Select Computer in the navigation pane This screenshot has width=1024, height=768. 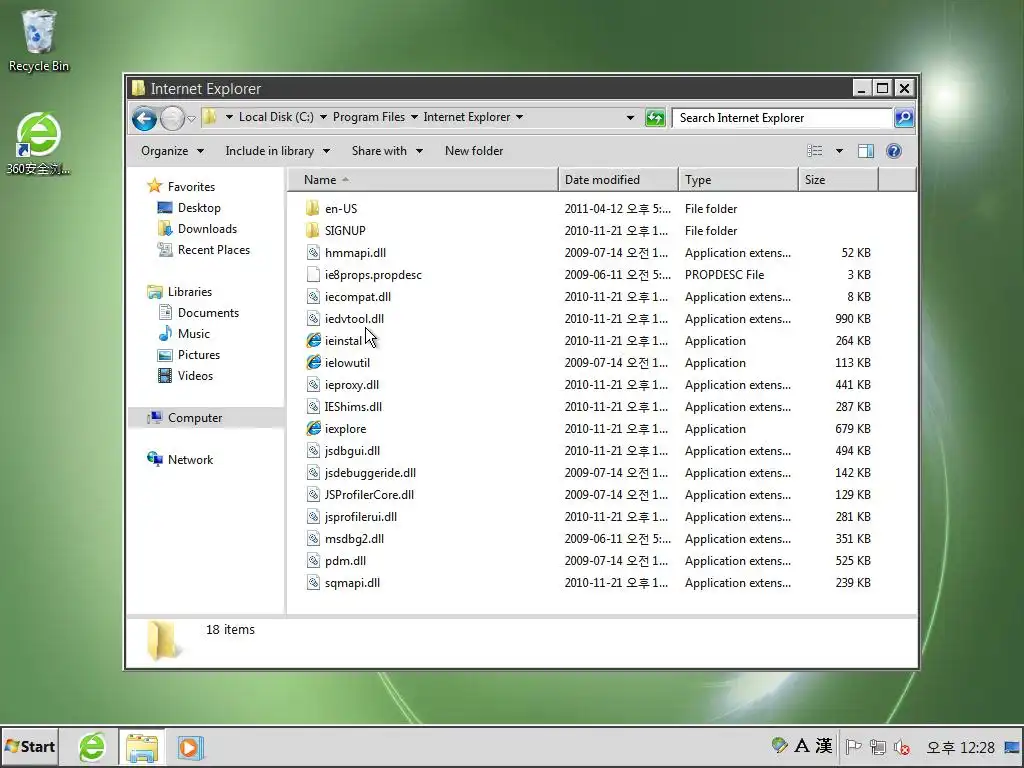tap(195, 418)
